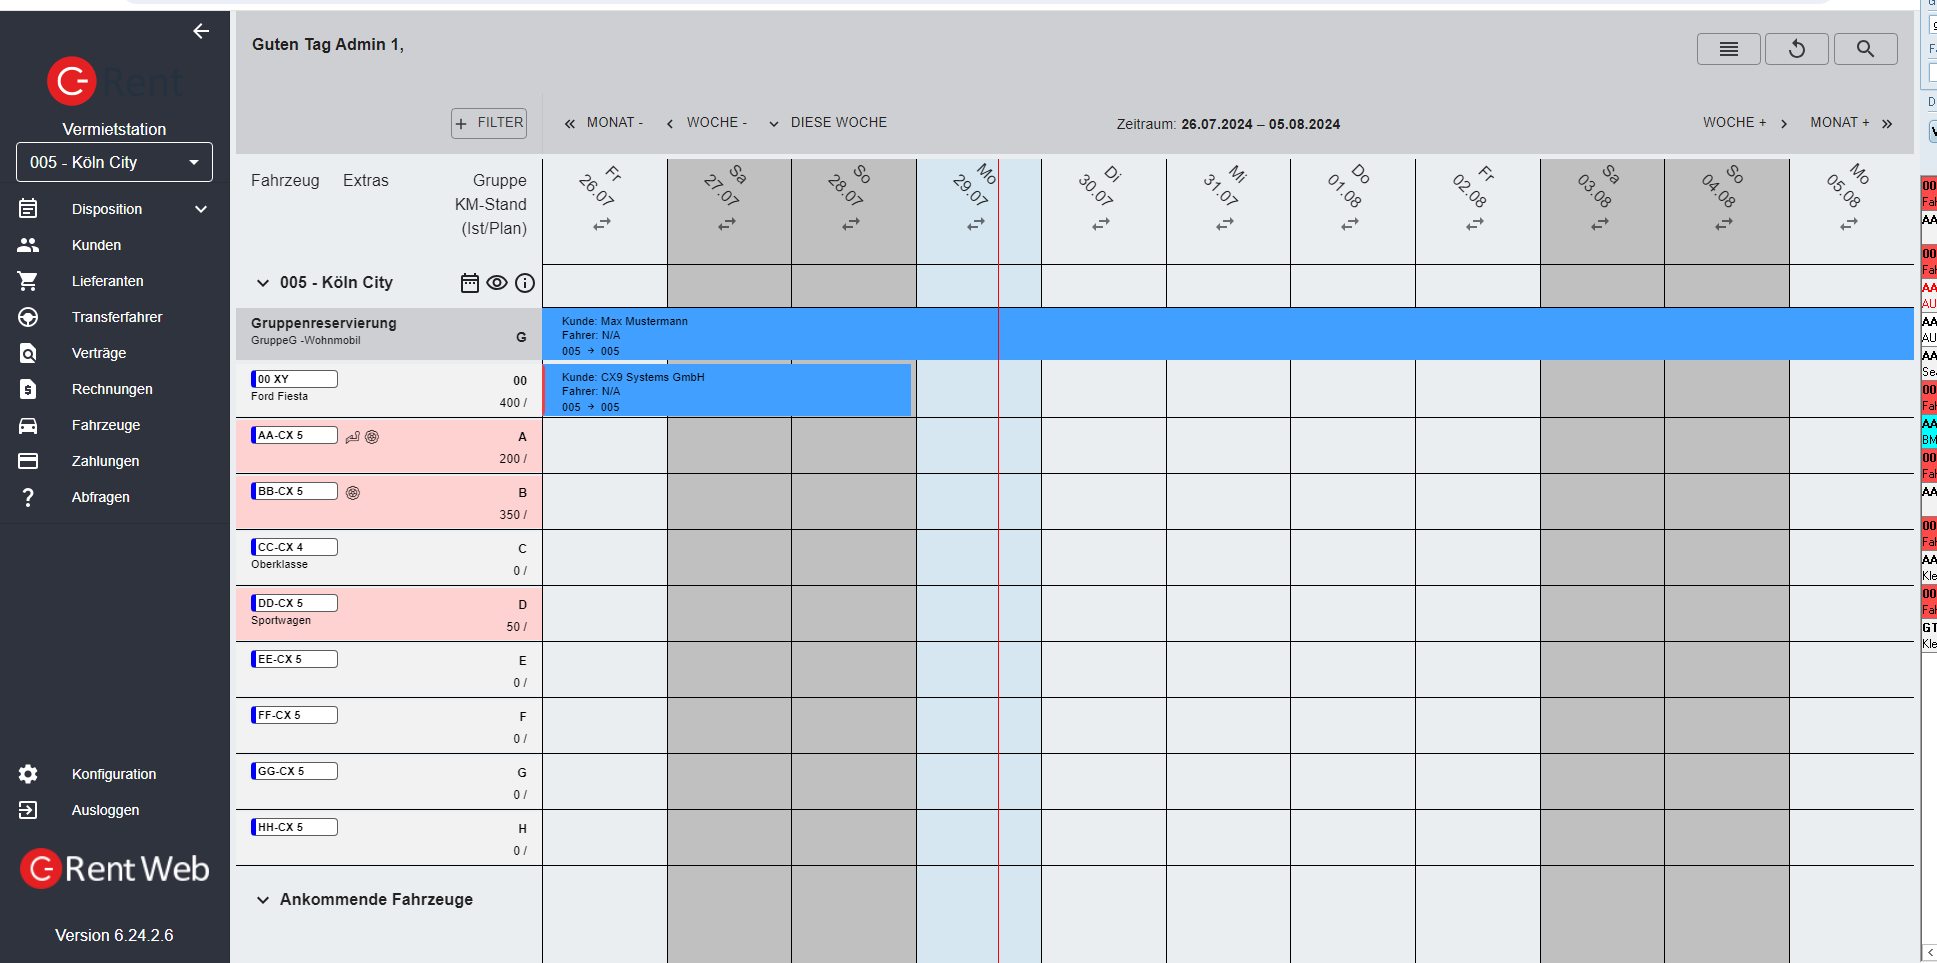The width and height of the screenshot is (1937, 963).
Task: Advance timeline with WOCHE +
Action: 1744,123
